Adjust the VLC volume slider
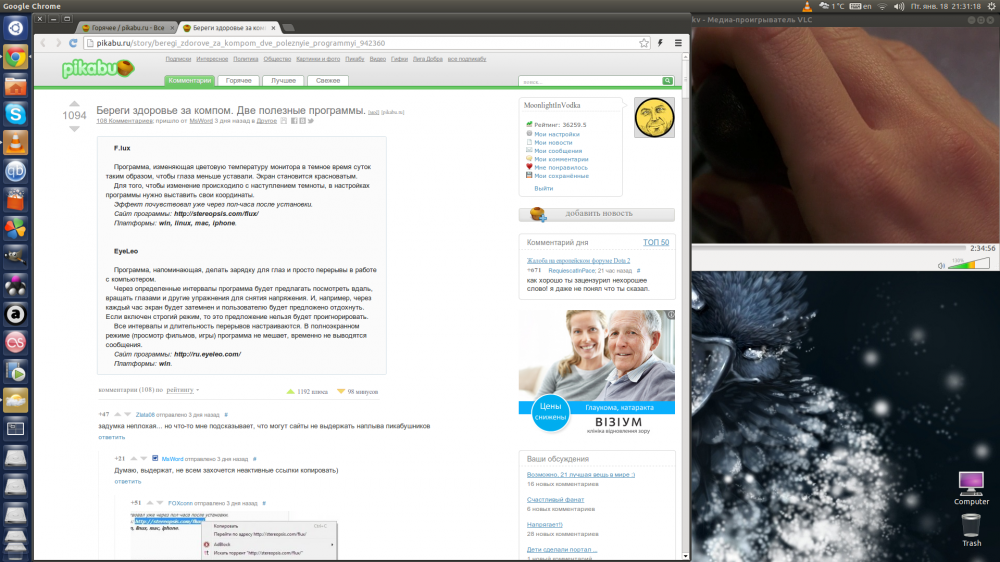The height and width of the screenshot is (562, 1000). [969, 264]
